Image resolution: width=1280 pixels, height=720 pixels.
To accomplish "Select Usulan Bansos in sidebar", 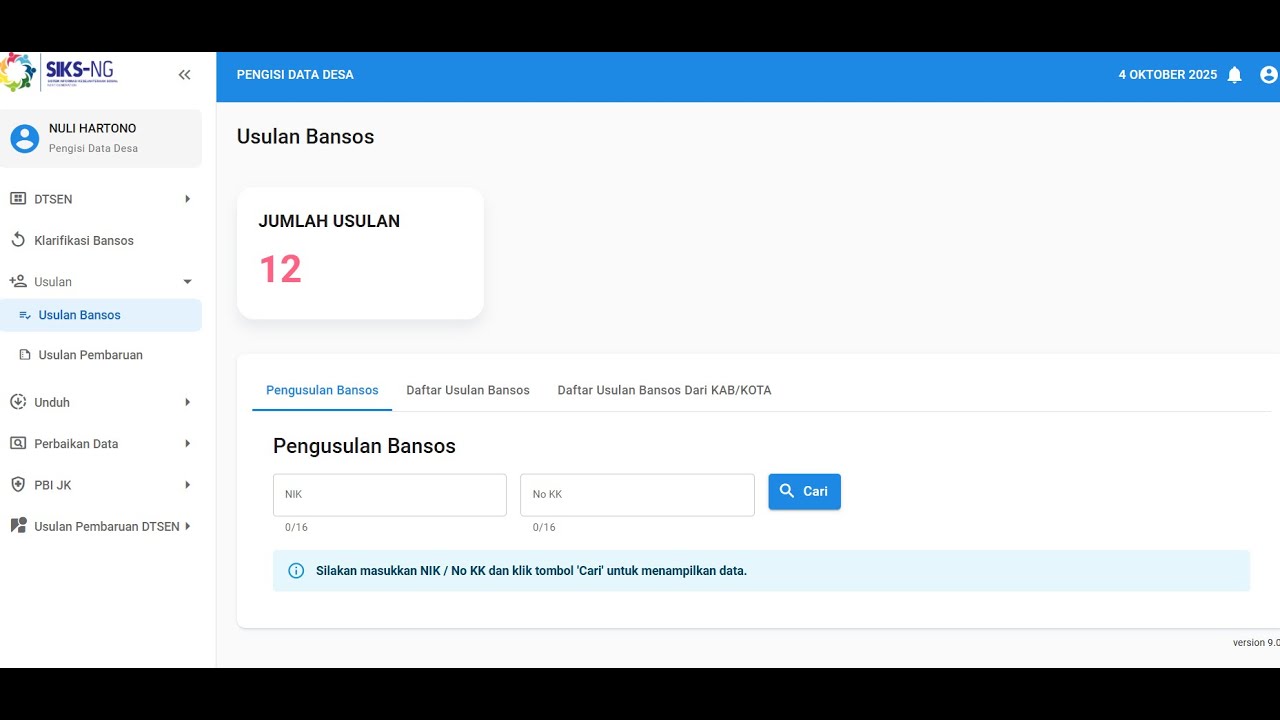I will (101, 315).
